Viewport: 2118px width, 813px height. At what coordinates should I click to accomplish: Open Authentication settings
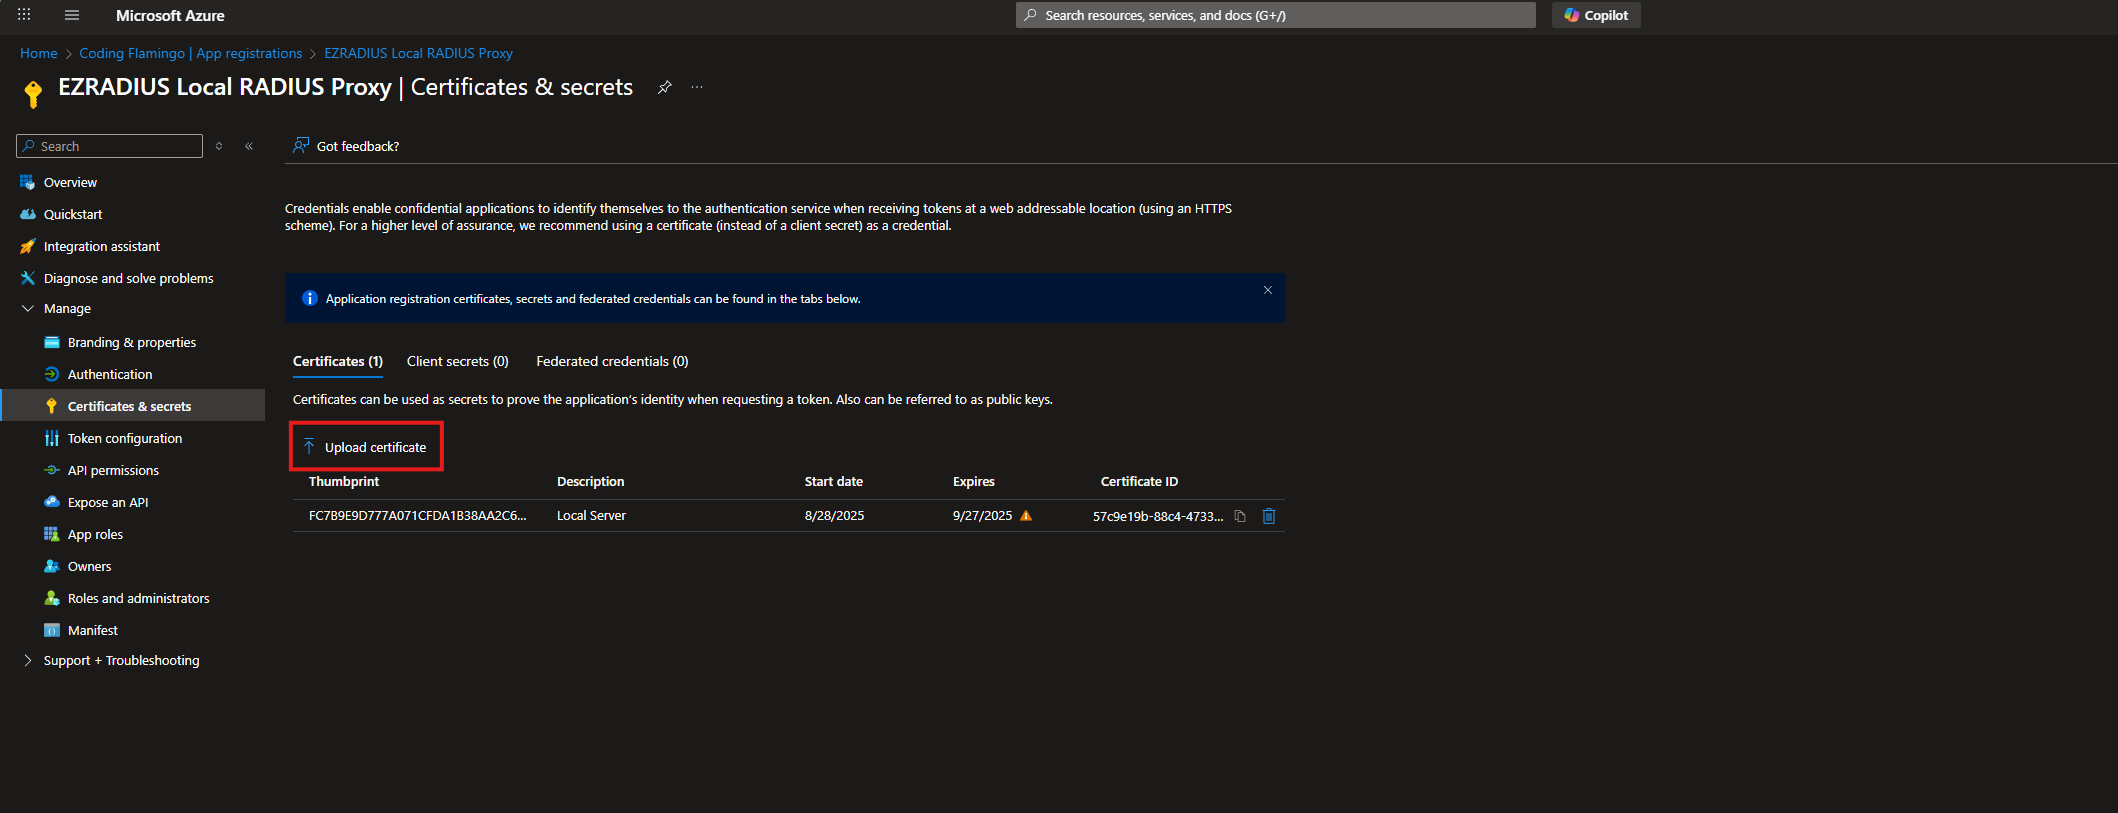click(x=110, y=374)
